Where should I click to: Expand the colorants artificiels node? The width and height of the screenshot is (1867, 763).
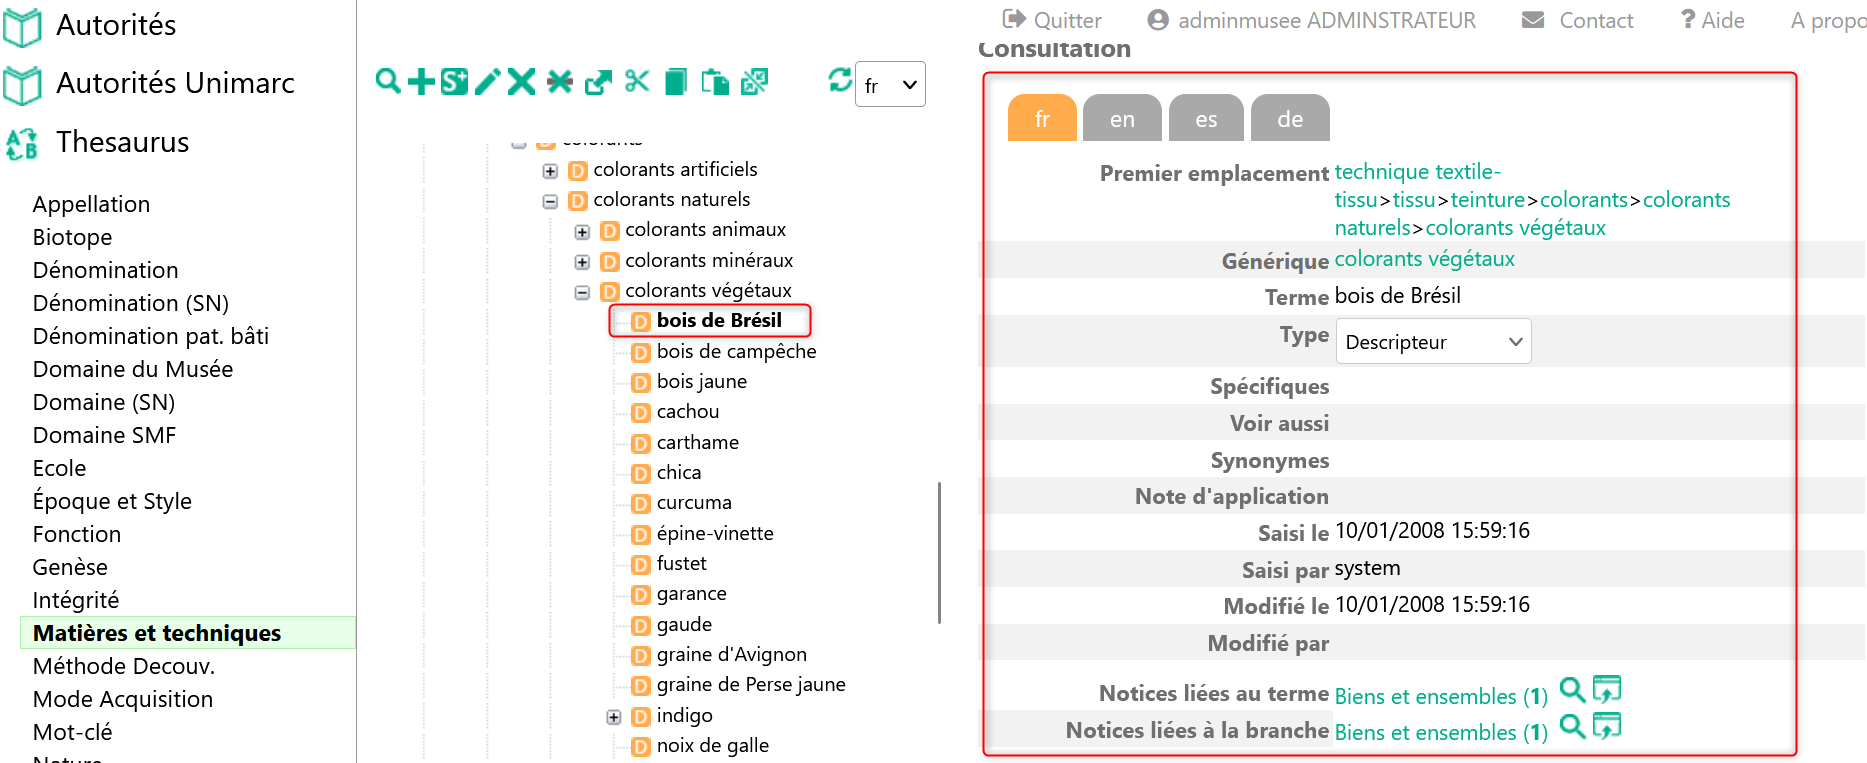[550, 171]
